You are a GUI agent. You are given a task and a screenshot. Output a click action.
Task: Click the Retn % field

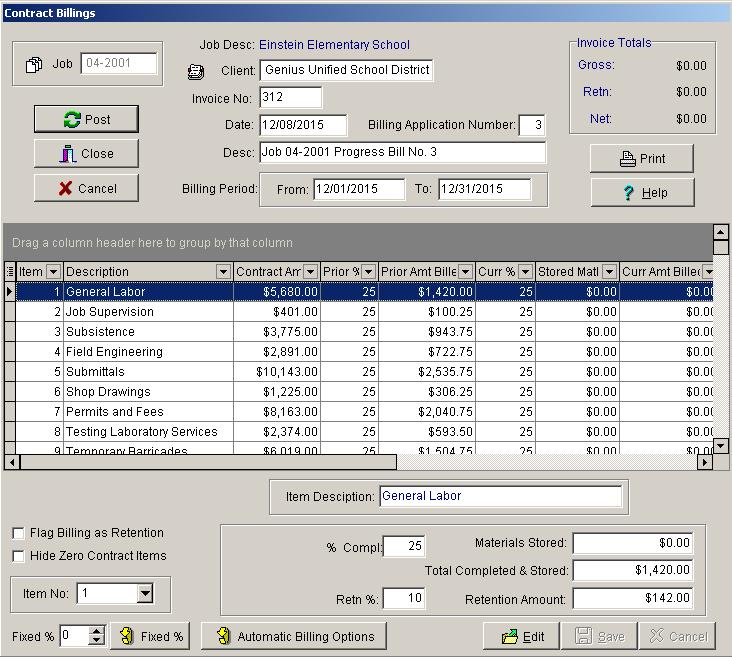pyautogui.click(x=403, y=598)
